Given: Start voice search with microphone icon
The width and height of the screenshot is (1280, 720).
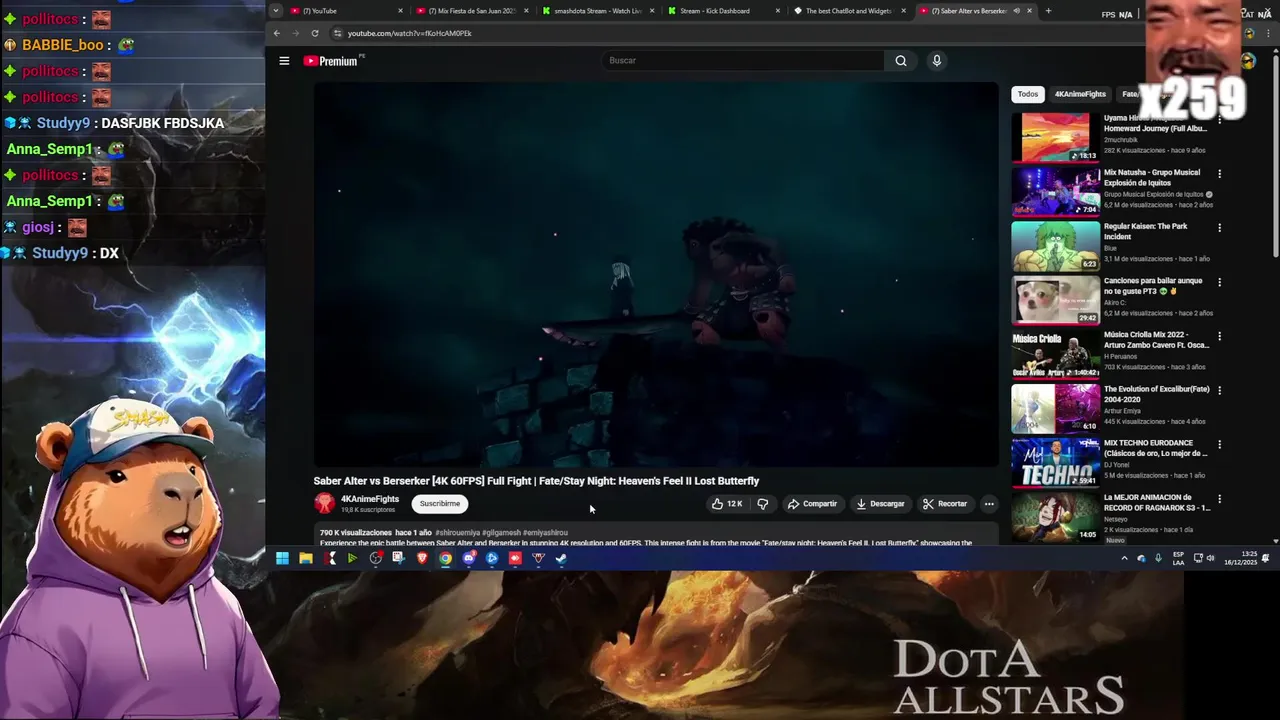Looking at the screenshot, I should coord(936,61).
